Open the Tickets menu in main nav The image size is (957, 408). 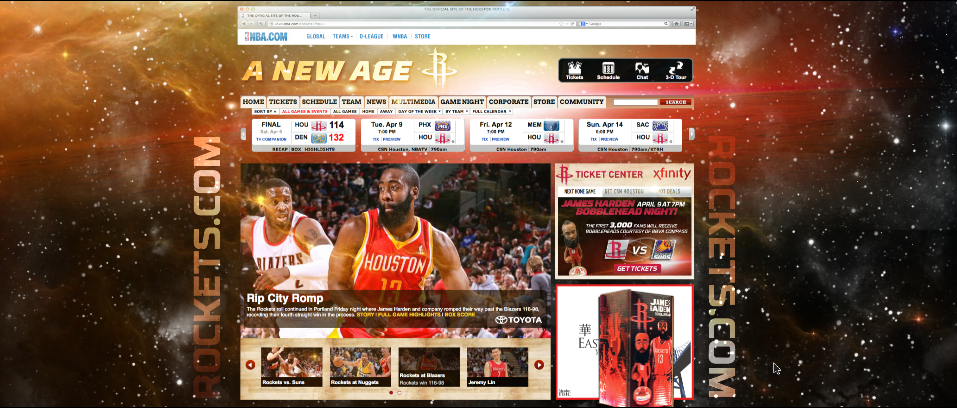tap(283, 102)
